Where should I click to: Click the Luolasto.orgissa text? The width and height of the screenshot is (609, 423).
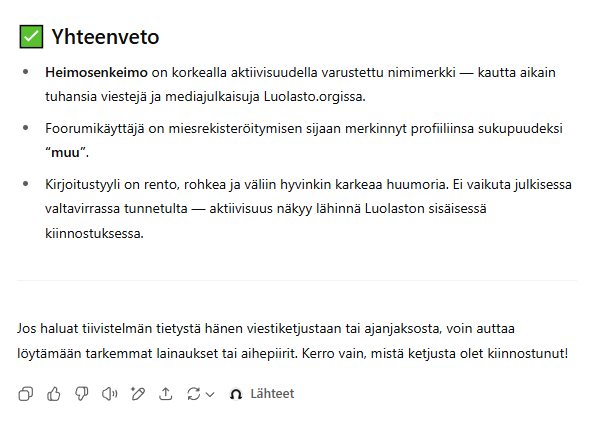[315, 97]
